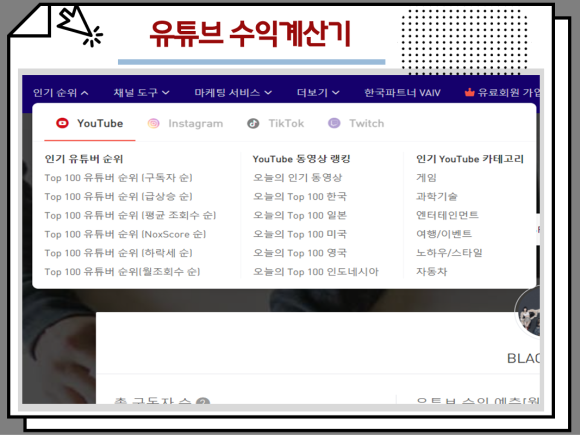Image resolution: width=580 pixels, height=435 pixels.
Task: Open 오늘의 Top 100 일본
Action: point(300,215)
